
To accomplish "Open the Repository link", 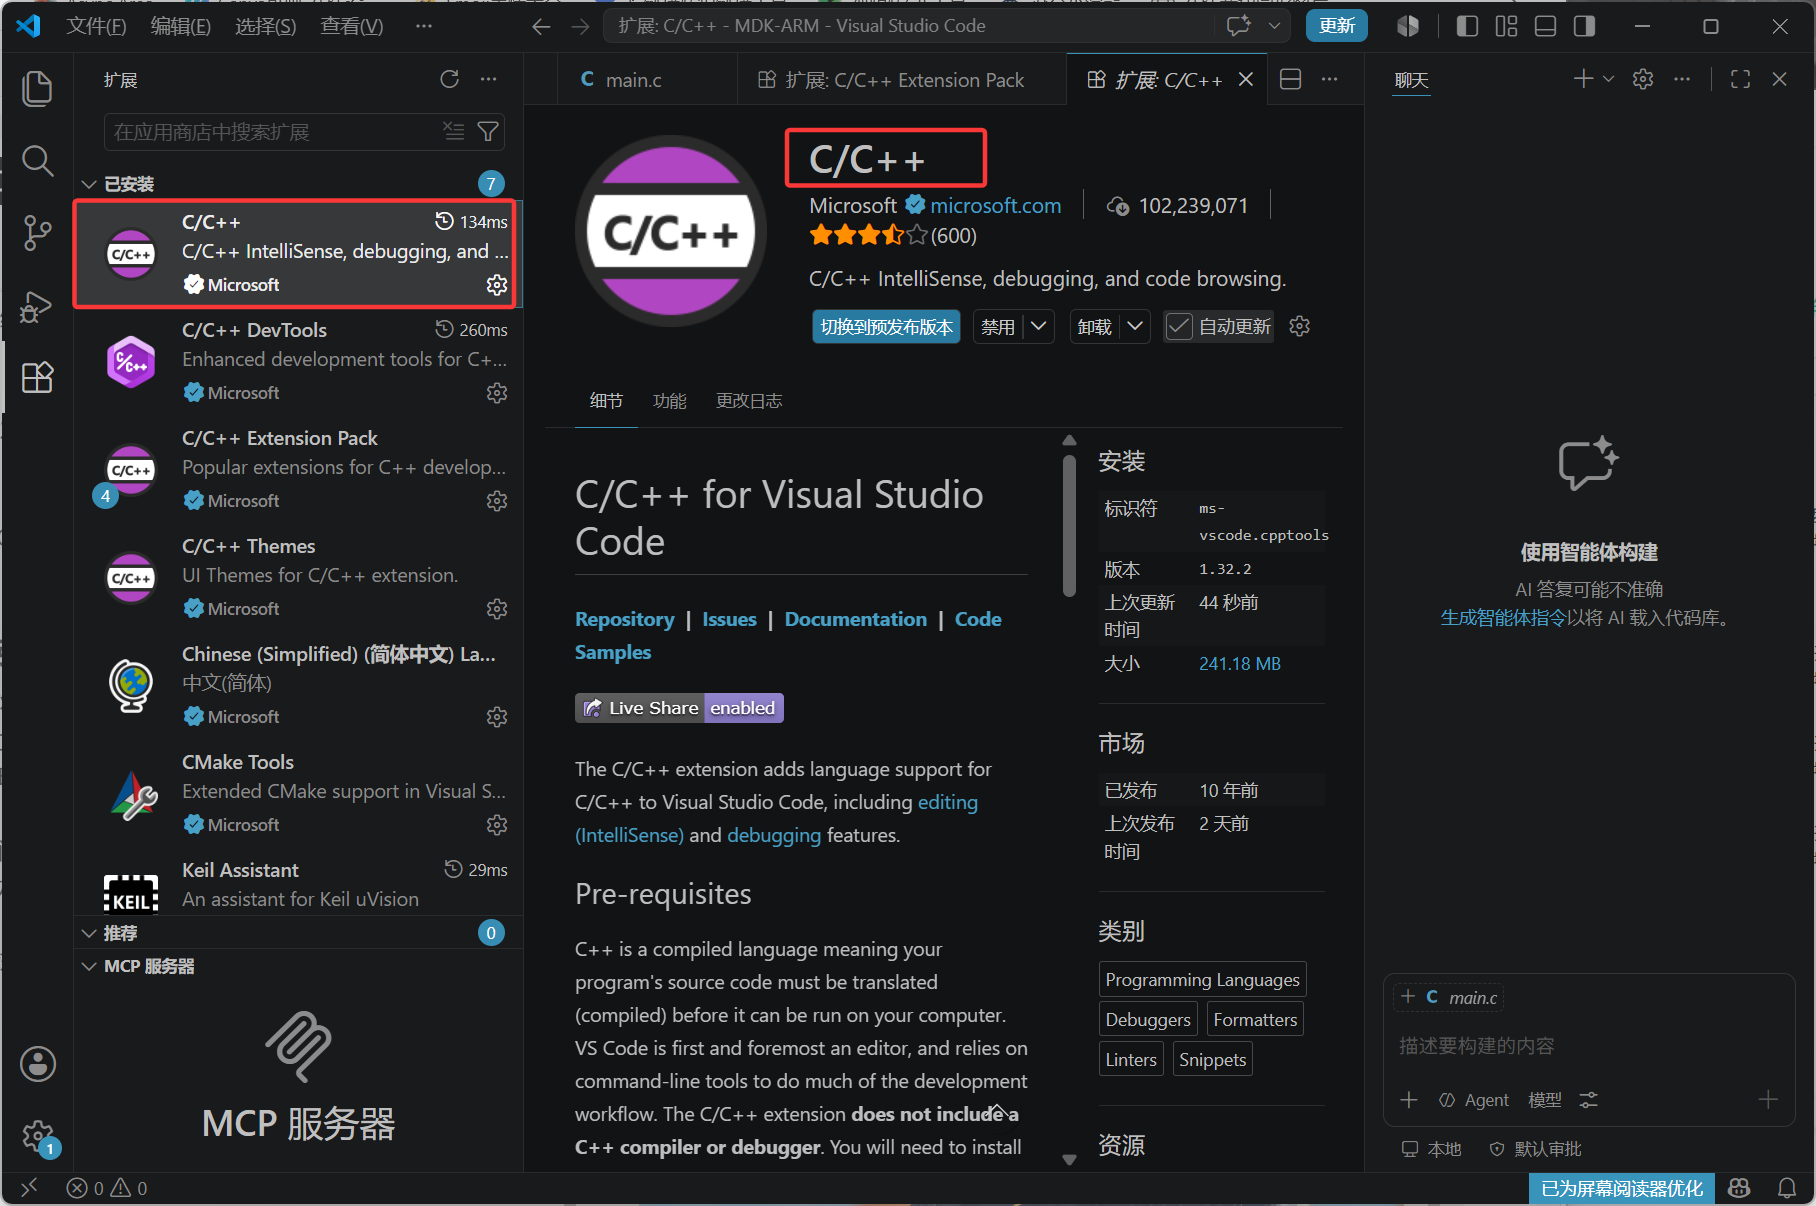I will [624, 619].
